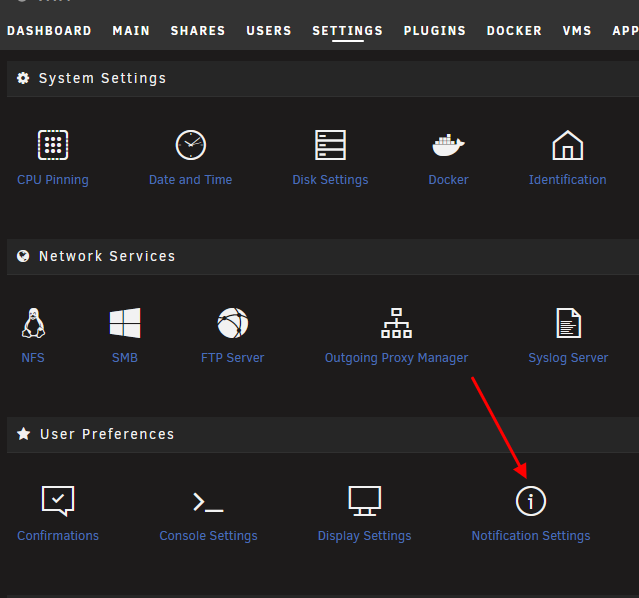Click the Console Settings link
The height and width of the screenshot is (598, 639).
208,536
